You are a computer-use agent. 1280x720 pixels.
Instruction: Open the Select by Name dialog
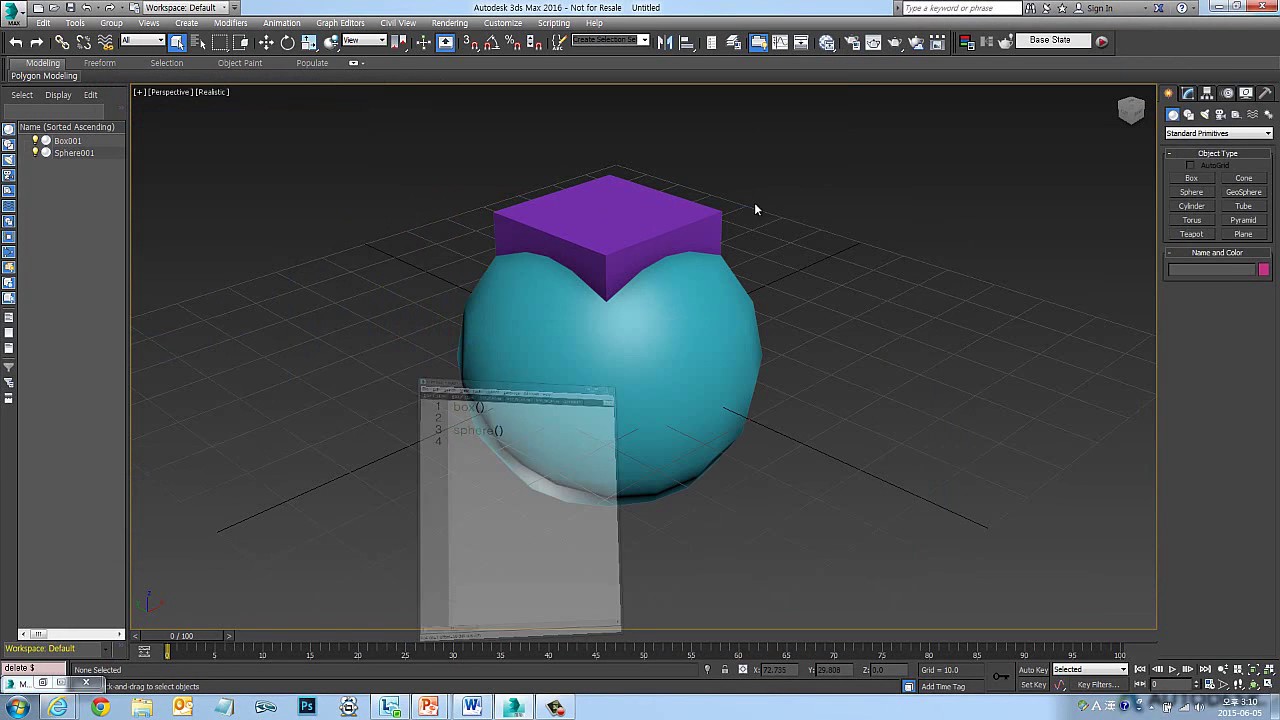pyautogui.click(x=198, y=42)
